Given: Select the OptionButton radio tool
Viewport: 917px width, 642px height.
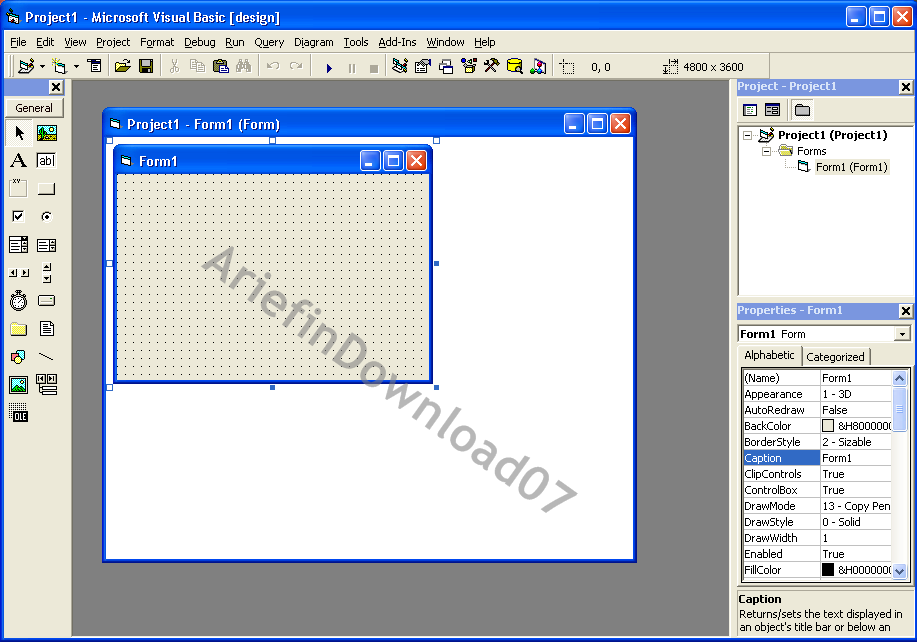Looking at the screenshot, I should click(x=46, y=215).
